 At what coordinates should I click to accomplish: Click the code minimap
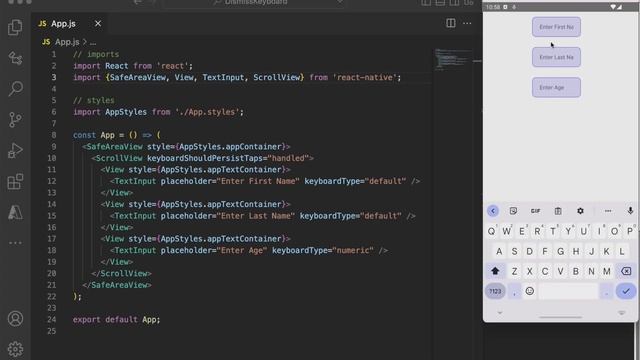[452, 60]
